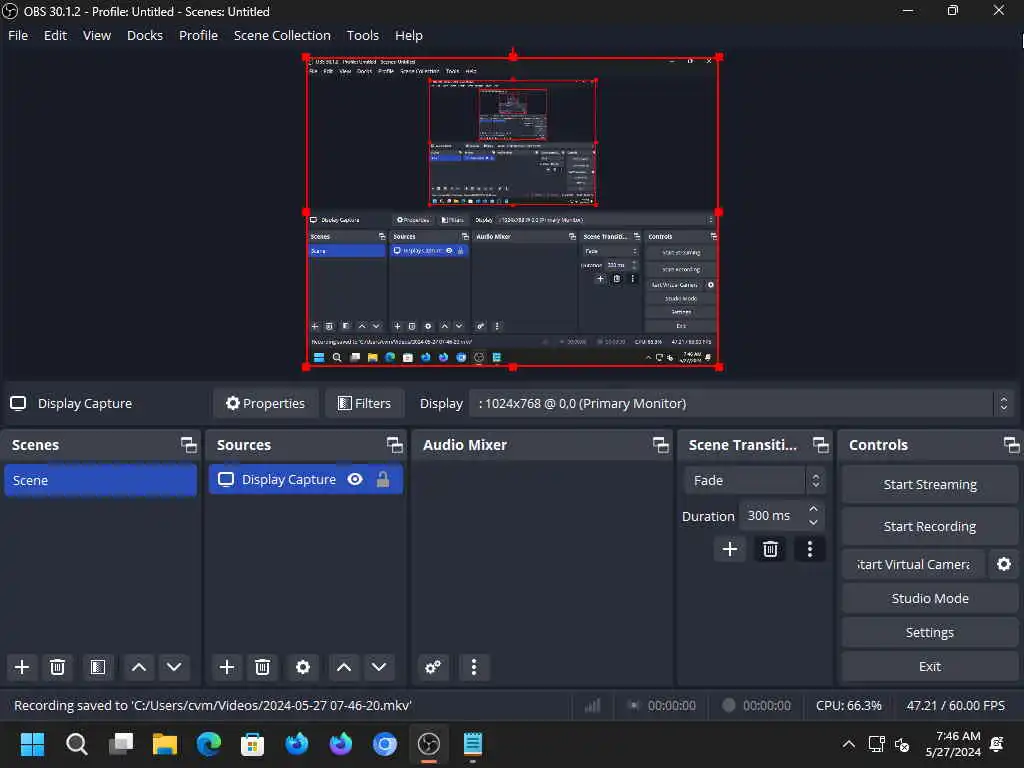Click the preview canvas display capture
The height and width of the screenshot is (768, 1024).
(x=513, y=212)
